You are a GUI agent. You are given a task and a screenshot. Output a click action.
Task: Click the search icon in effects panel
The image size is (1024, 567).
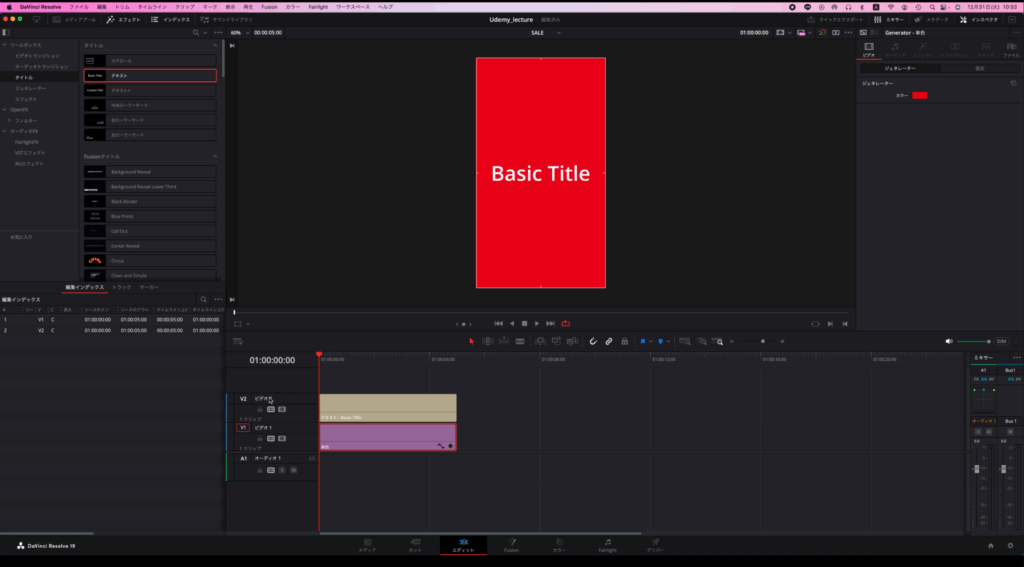click(x=195, y=32)
